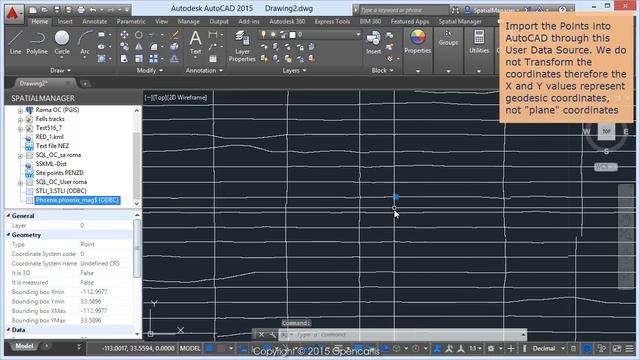Toggle the grid display in status bar
The height and width of the screenshot is (360, 640).
209,349
